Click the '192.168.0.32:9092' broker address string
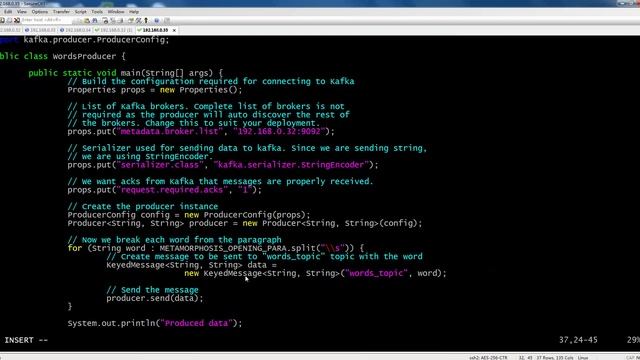640x360 pixels. coord(279,131)
